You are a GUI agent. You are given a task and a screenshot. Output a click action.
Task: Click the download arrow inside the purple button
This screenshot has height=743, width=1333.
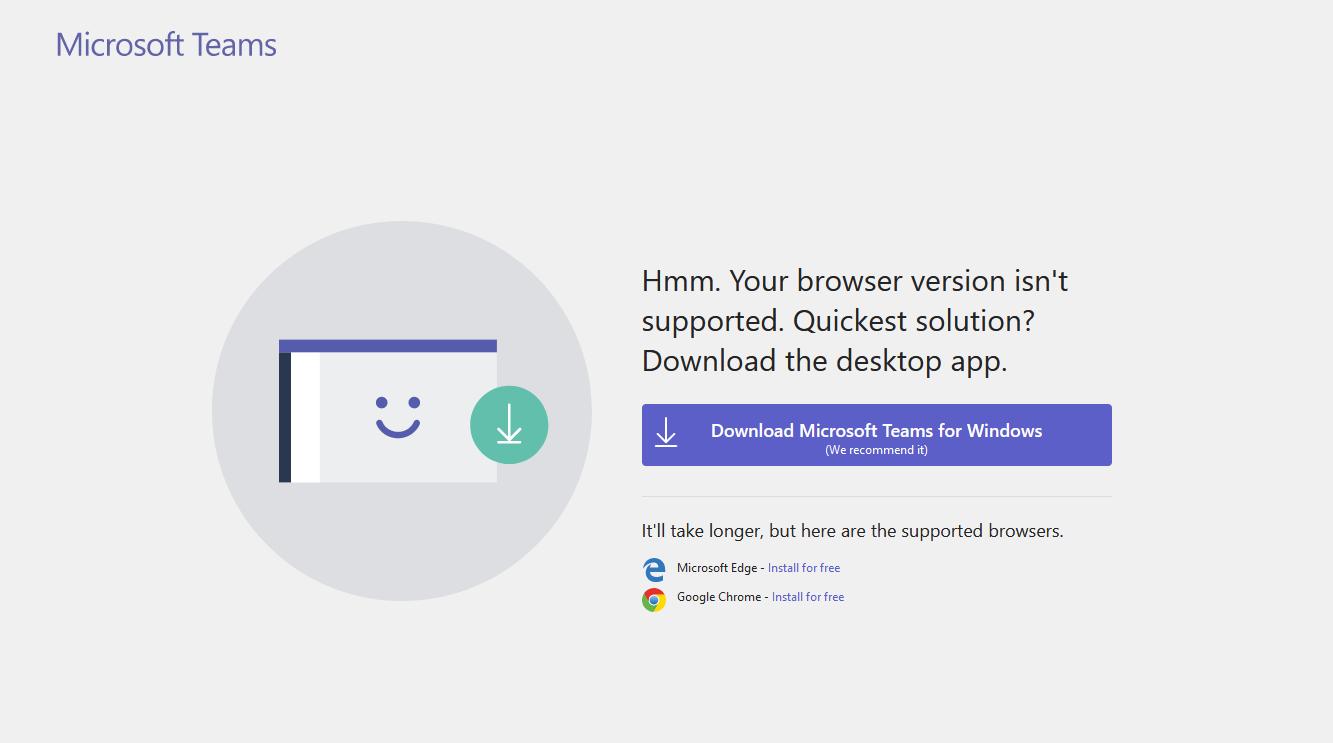(x=666, y=433)
